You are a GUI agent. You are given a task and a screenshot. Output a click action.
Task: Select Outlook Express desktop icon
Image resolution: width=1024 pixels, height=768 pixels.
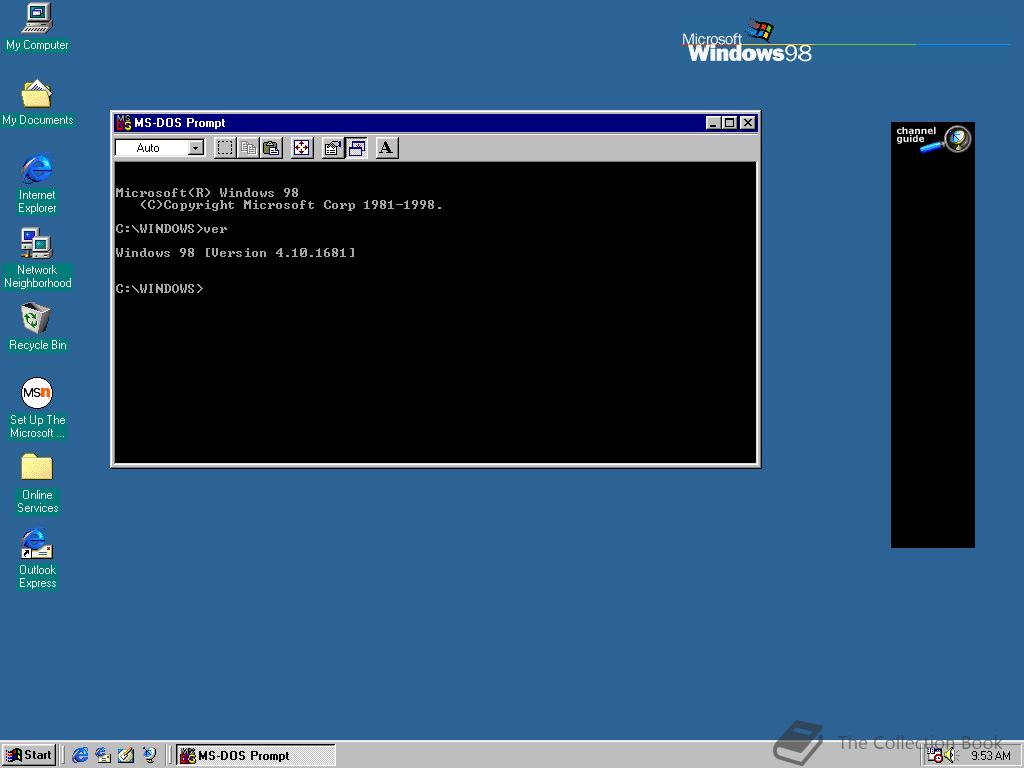pos(37,560)
